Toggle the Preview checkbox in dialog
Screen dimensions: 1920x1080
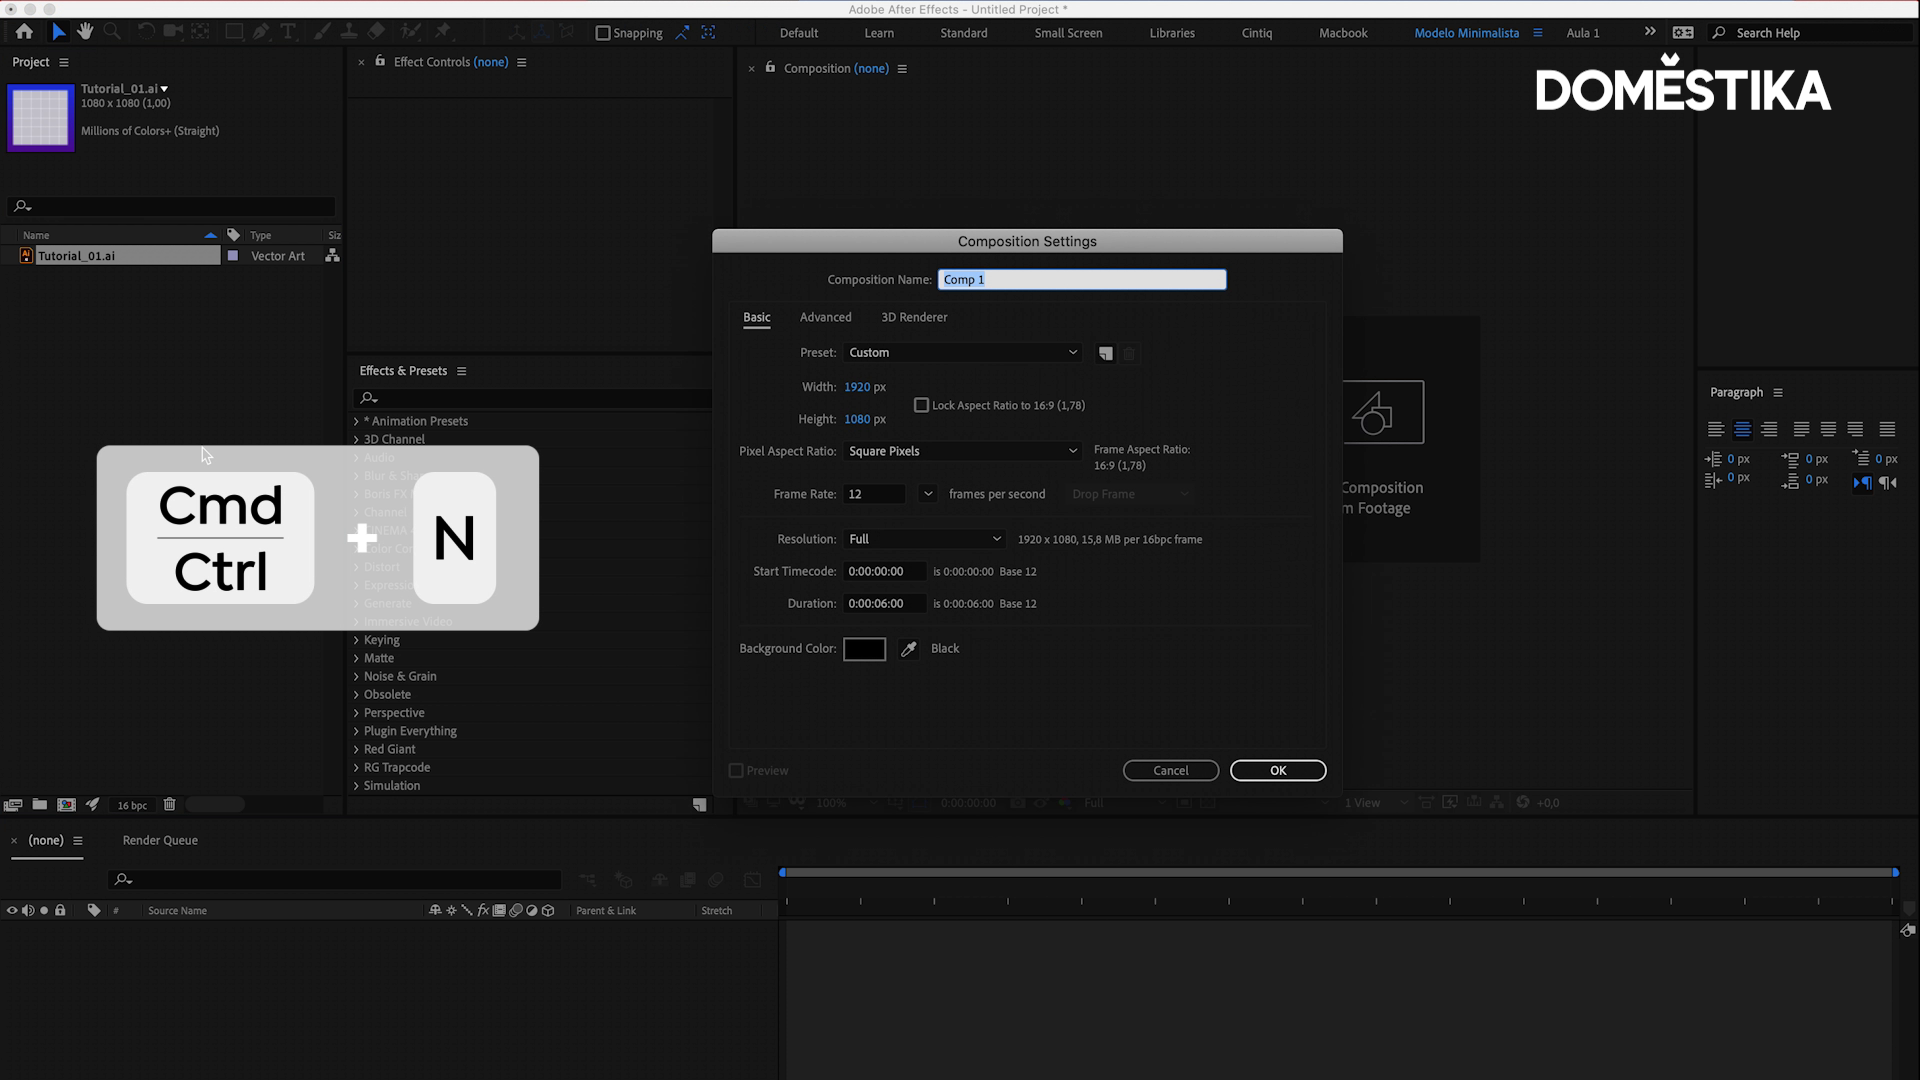pos(736,771)
